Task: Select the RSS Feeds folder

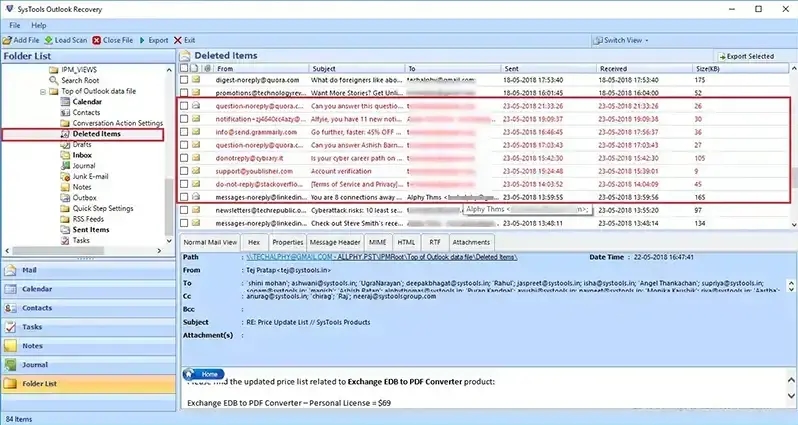Action: pyautogui.click(x=88, y=219)
